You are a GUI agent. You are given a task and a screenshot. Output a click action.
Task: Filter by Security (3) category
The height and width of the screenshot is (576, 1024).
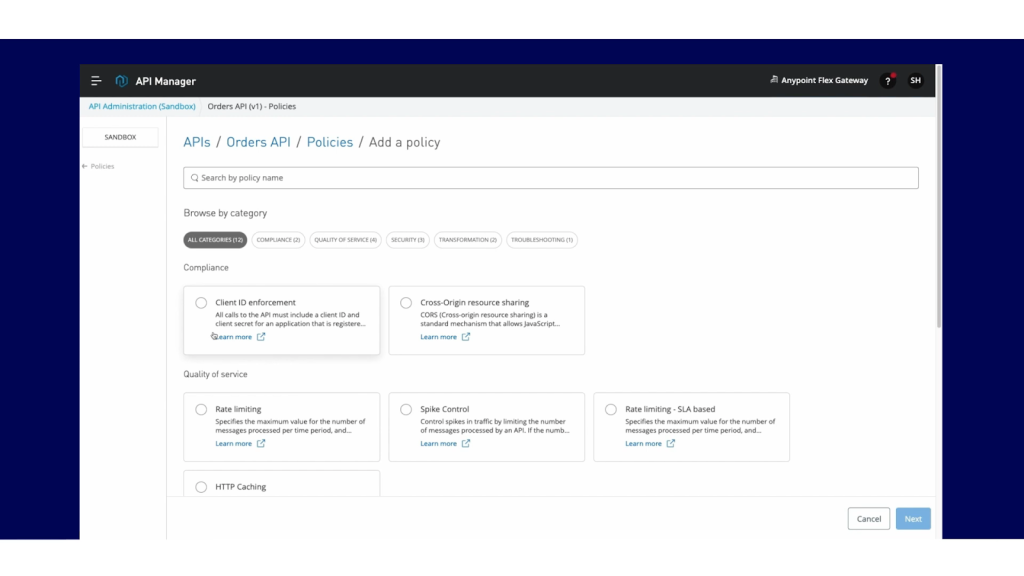coord(408,240)
